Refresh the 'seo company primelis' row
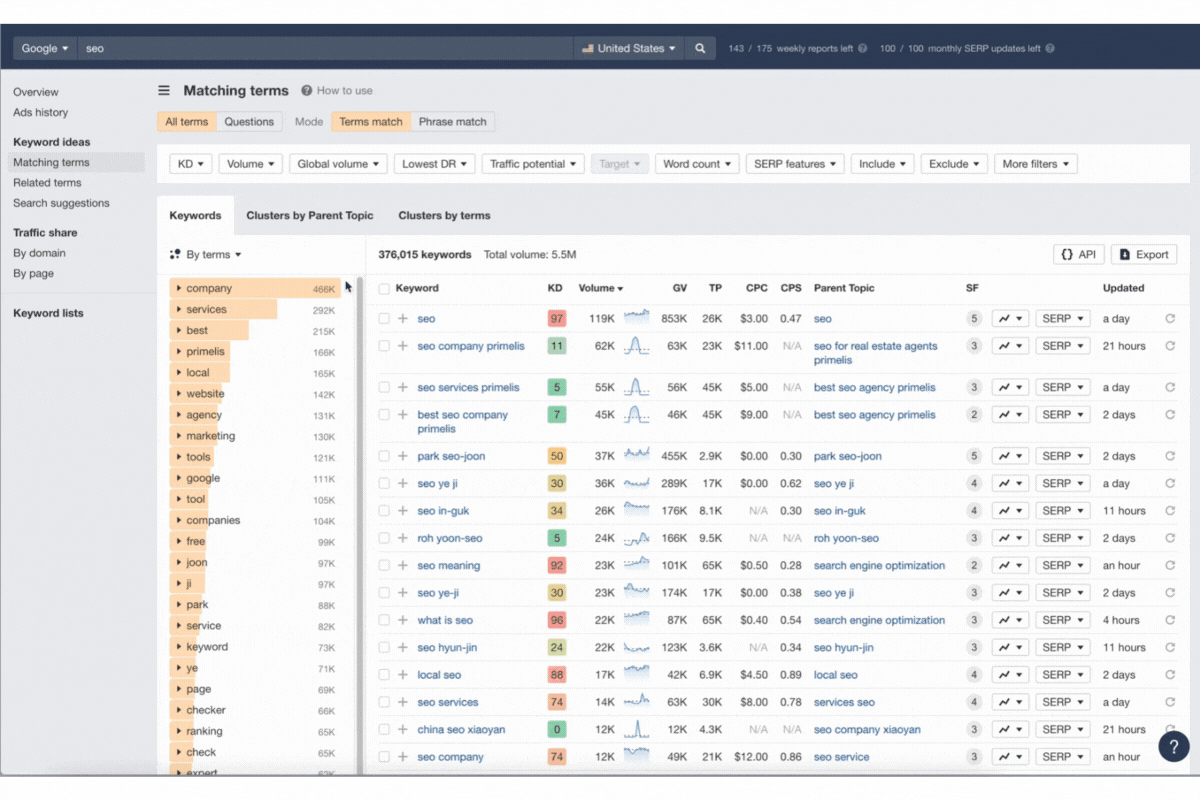This screenshot has width=1200, height=800. 1170,346
